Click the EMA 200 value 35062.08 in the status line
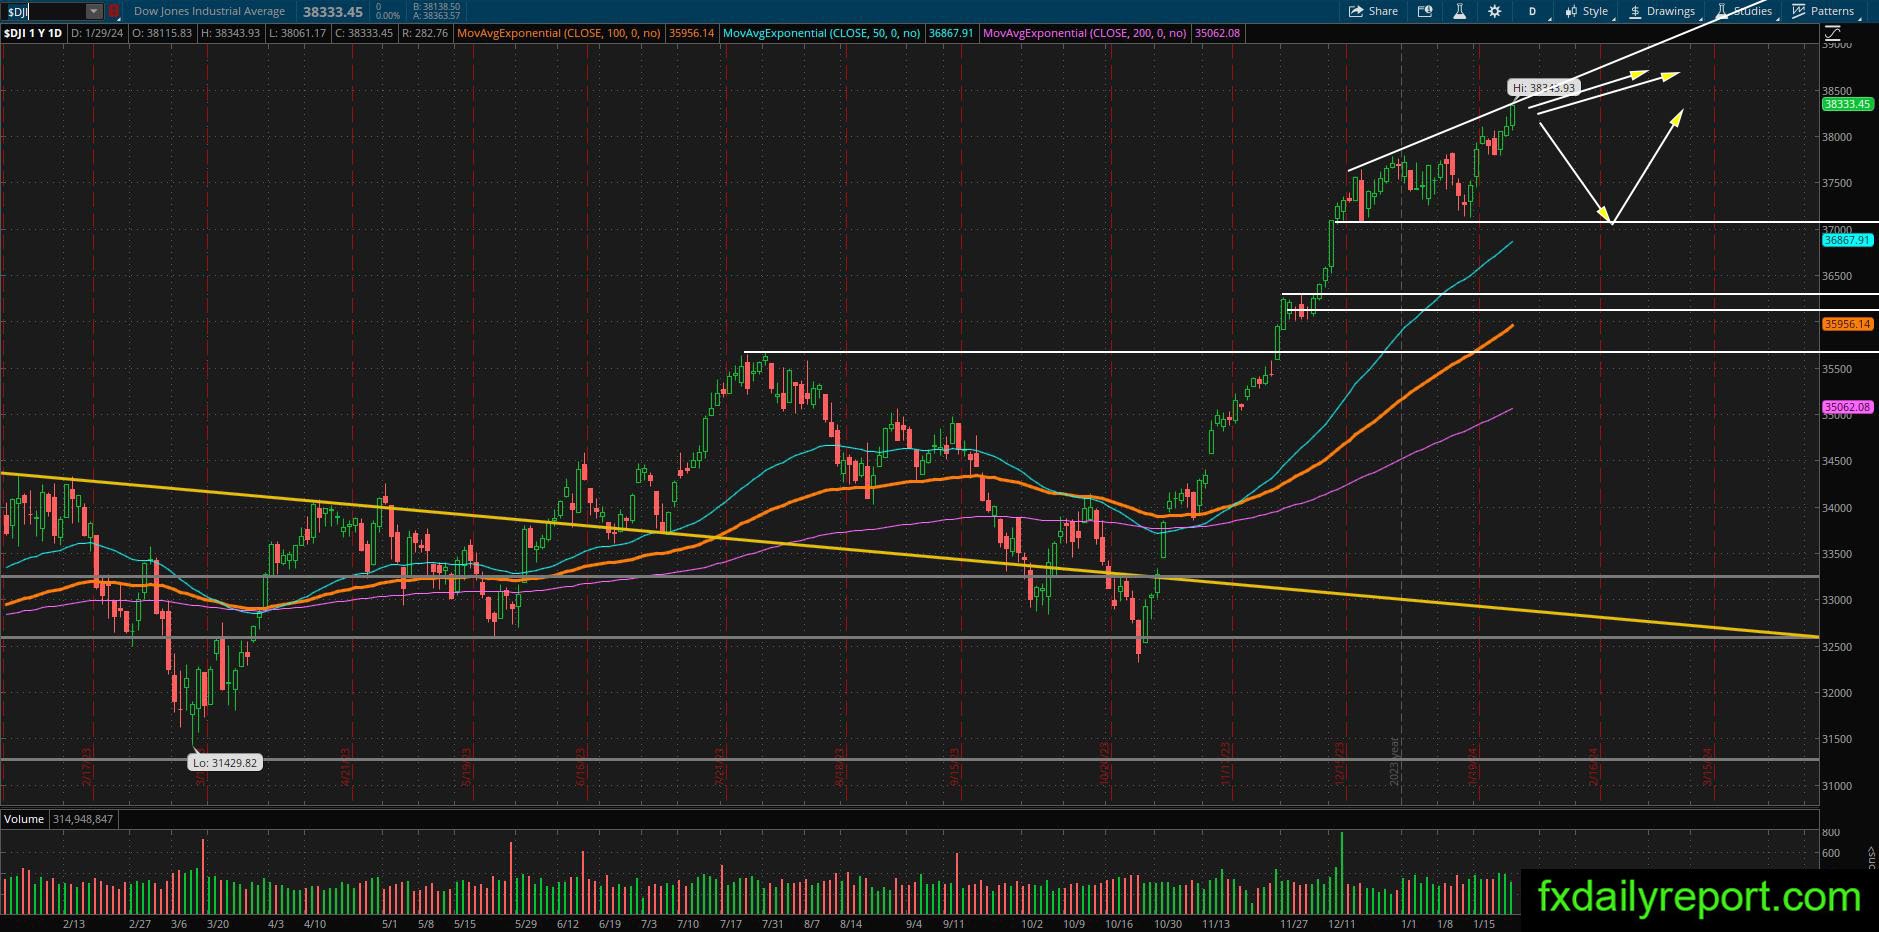The image size is (1879, 932). click(1217, 33)
